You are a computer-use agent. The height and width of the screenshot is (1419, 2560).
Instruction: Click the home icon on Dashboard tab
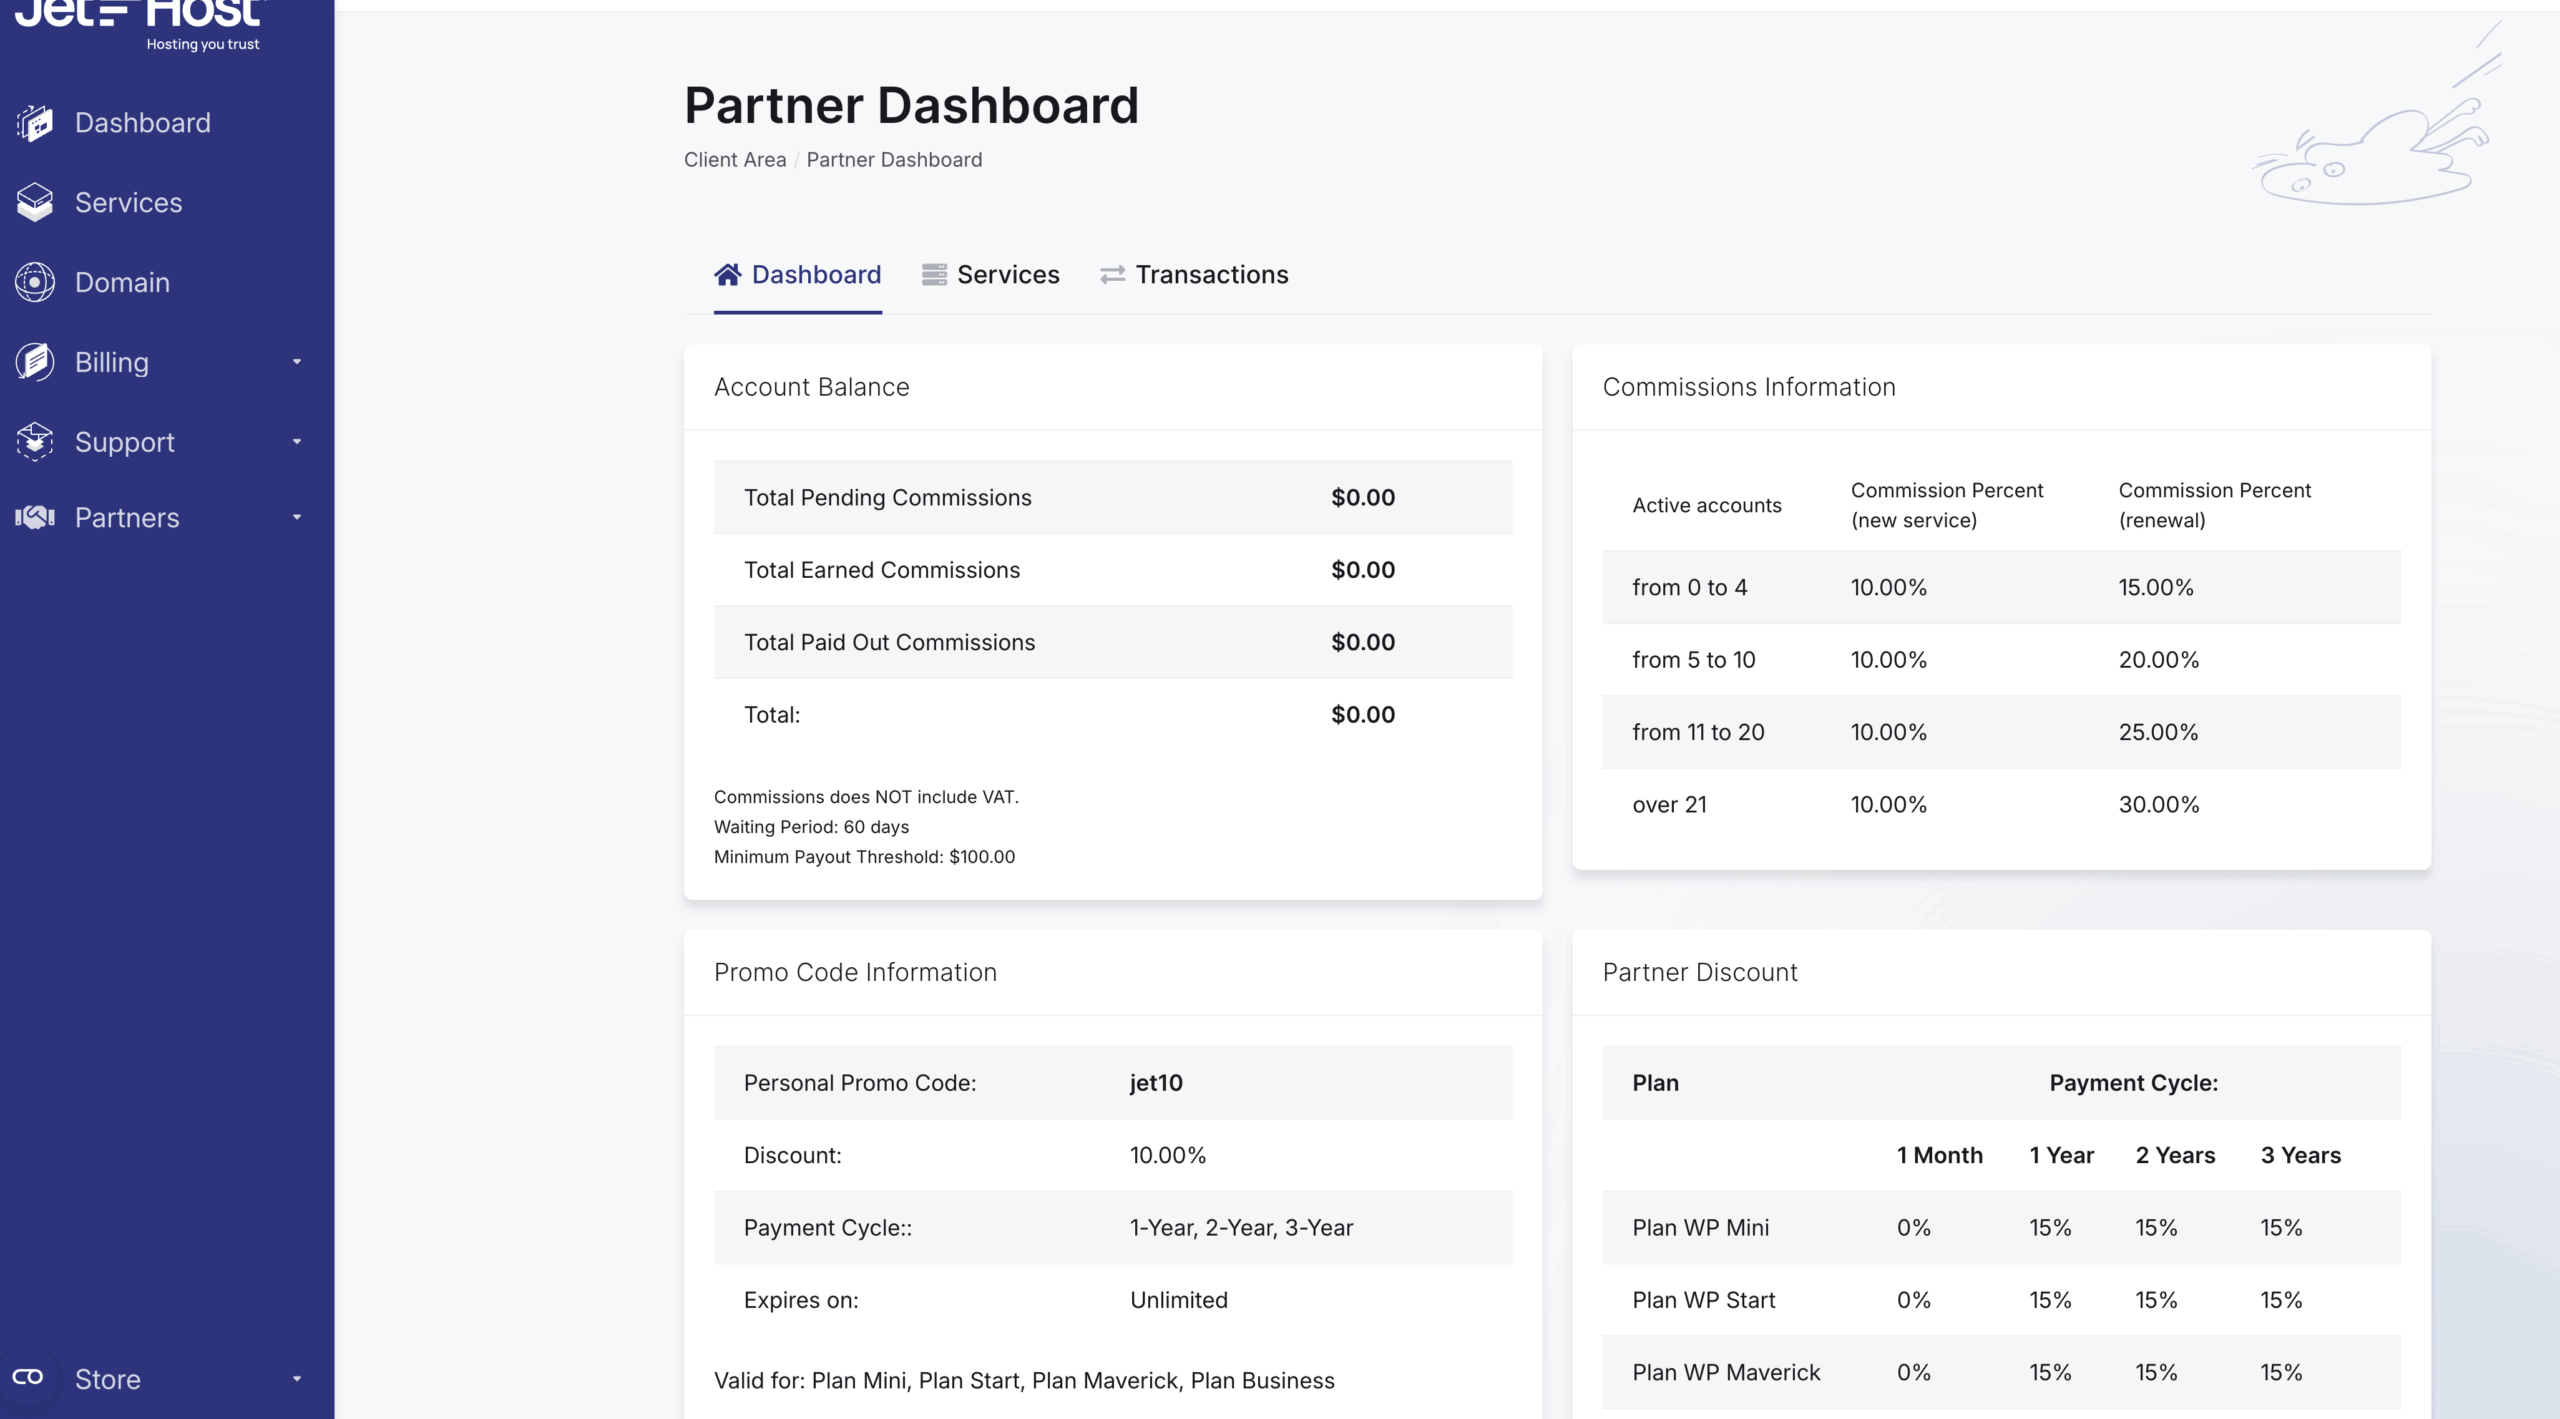coord(728,274)
